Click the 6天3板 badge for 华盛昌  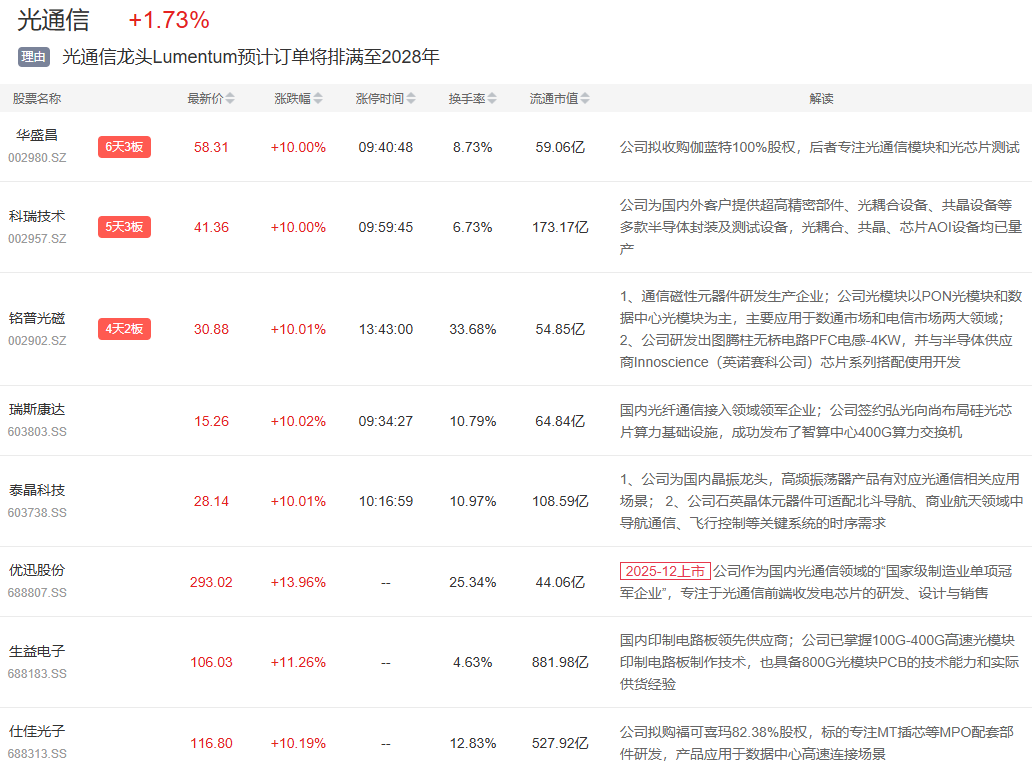[124, 147]
